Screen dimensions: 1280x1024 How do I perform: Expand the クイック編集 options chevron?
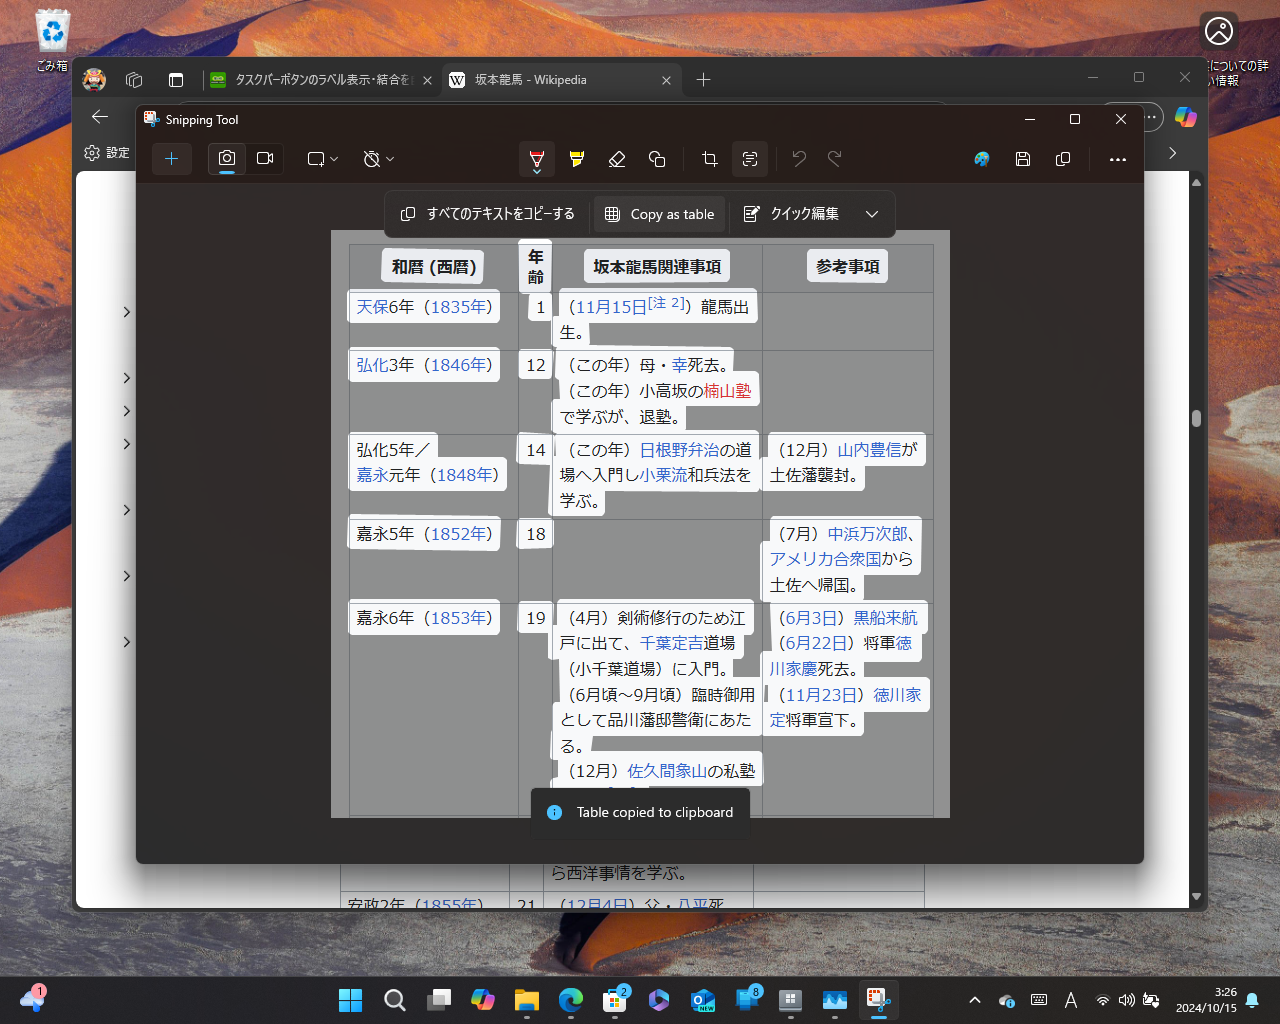tap(871, 213)
